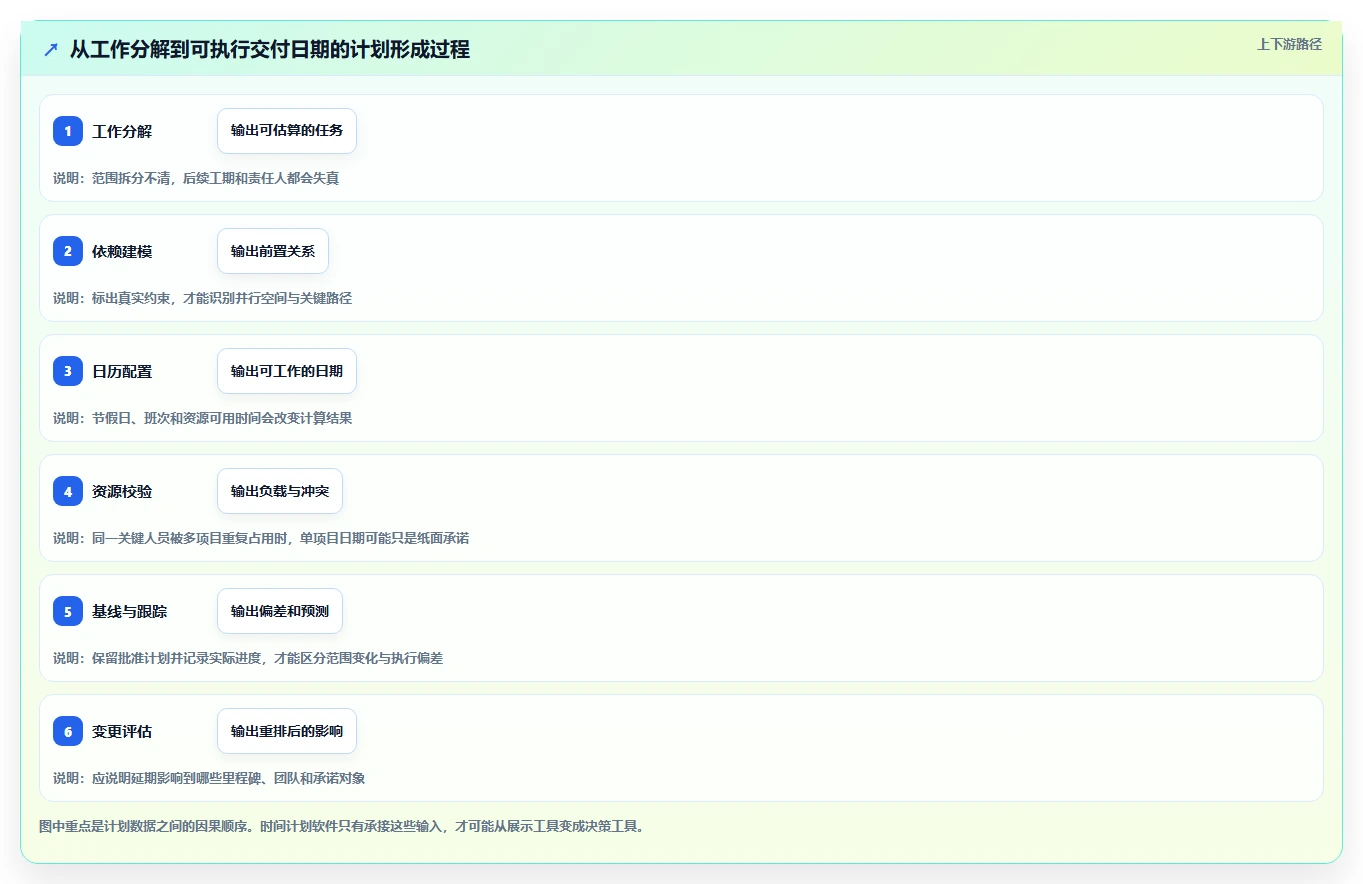
Task: Click step number badge 5
Action: pos(68,611)
